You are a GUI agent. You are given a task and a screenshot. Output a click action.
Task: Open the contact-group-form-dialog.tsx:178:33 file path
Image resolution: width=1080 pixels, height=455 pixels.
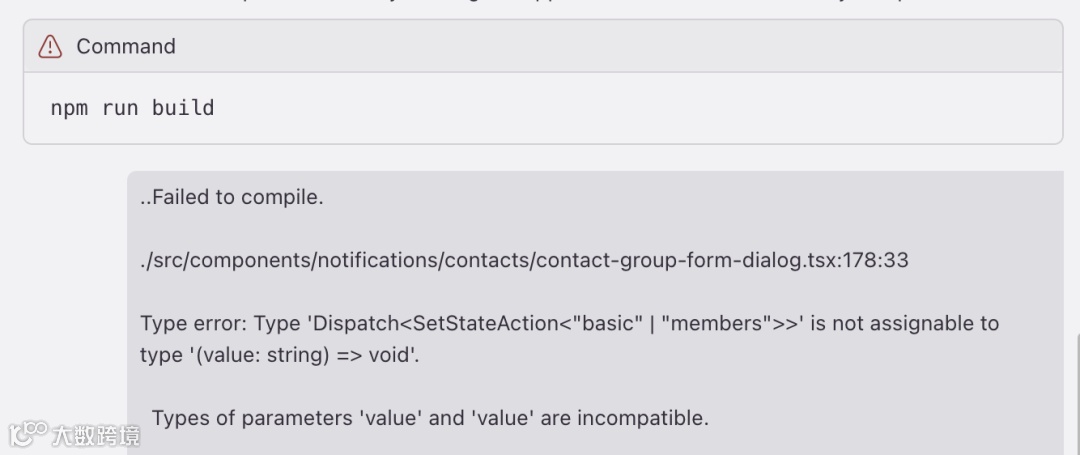click(523, 260)
